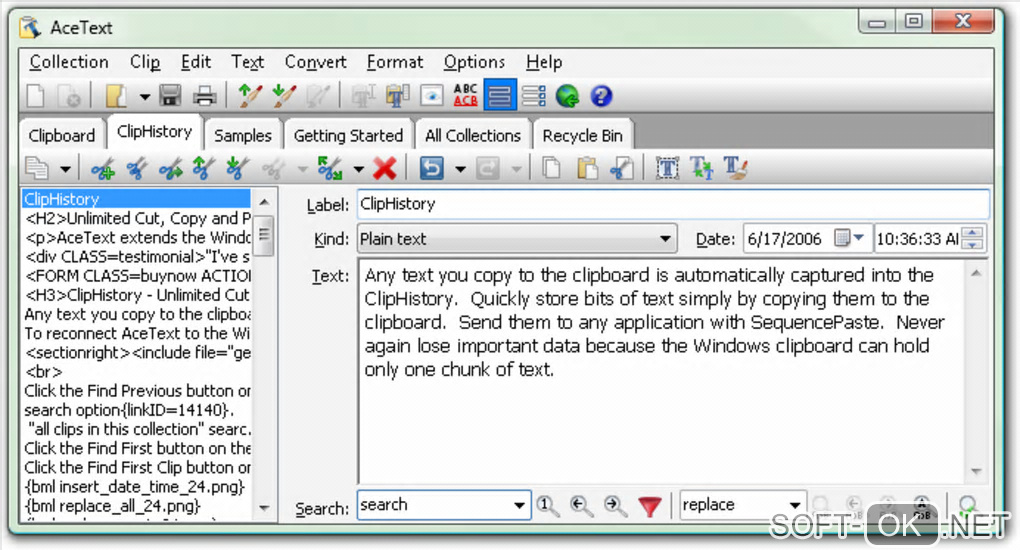Click the Print icon in the main toolbar
The image size is (1020, 550).
tap(204, 96)
